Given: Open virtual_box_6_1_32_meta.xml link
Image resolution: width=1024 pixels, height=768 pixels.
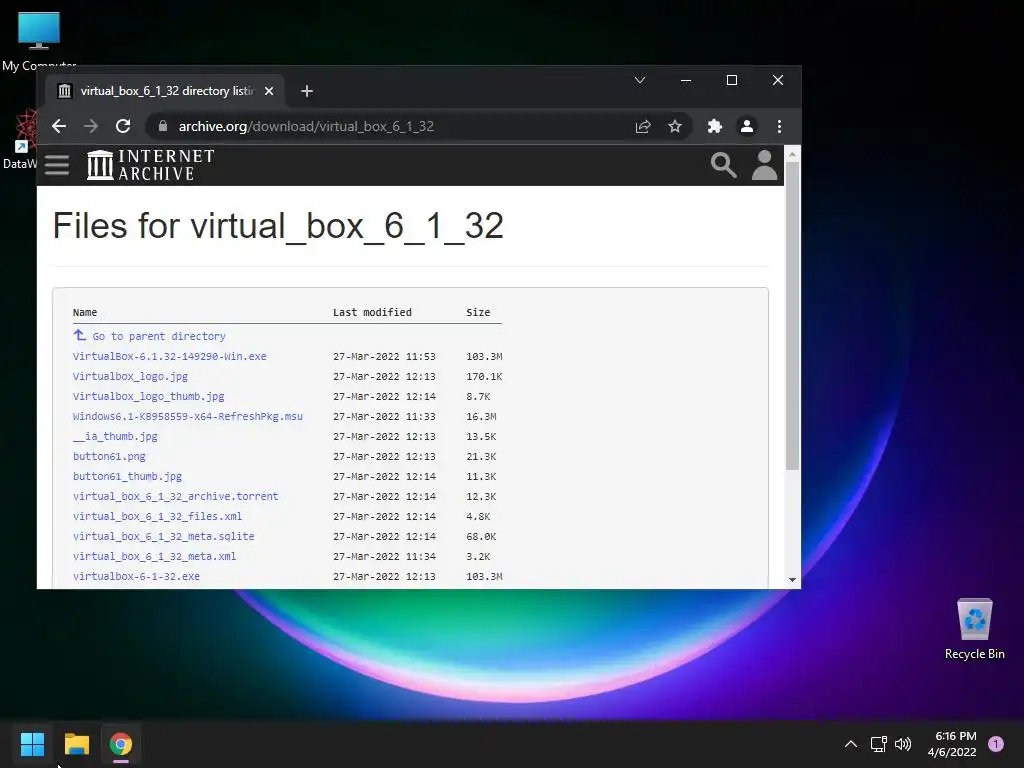Looking at the screenshot, I should coord(155,556).
